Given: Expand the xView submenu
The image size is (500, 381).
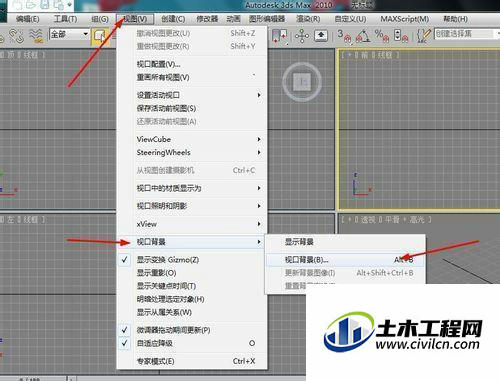Looking at the screenshot, I should (192, 224).
